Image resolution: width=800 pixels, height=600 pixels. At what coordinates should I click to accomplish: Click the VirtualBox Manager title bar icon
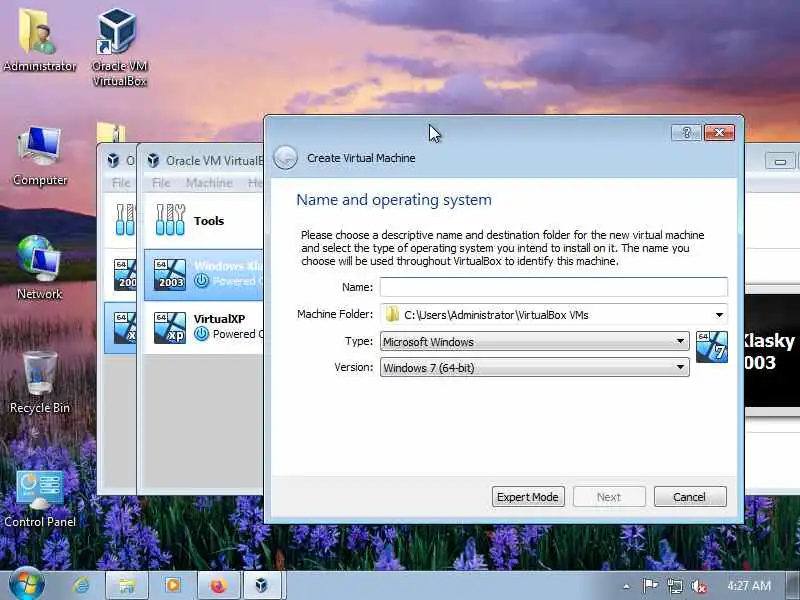pos(153,160)
